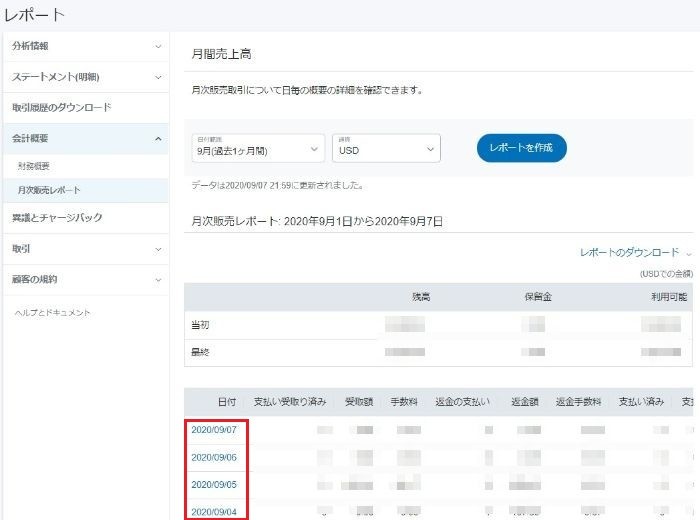
Task: Expand the ステートメント(明細) section chevron
Action: (x=158, y=77)
